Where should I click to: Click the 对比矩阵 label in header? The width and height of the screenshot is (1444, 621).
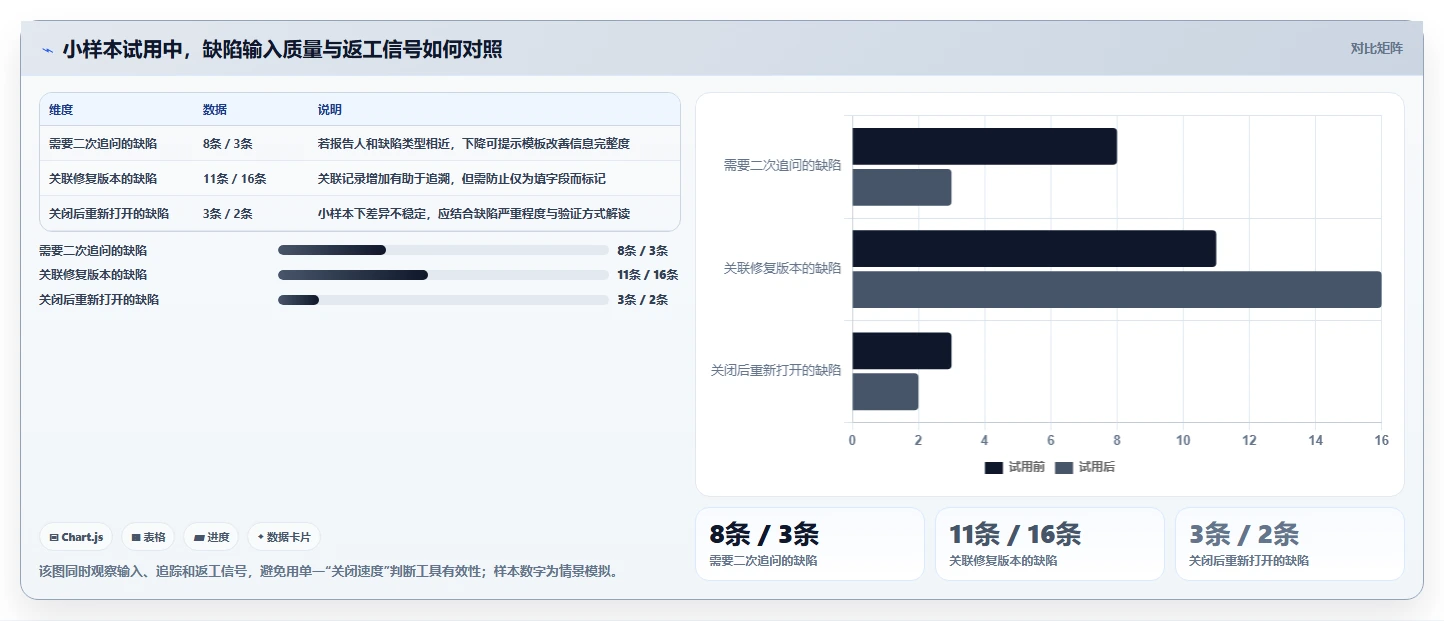click(x=1376, y=48)
